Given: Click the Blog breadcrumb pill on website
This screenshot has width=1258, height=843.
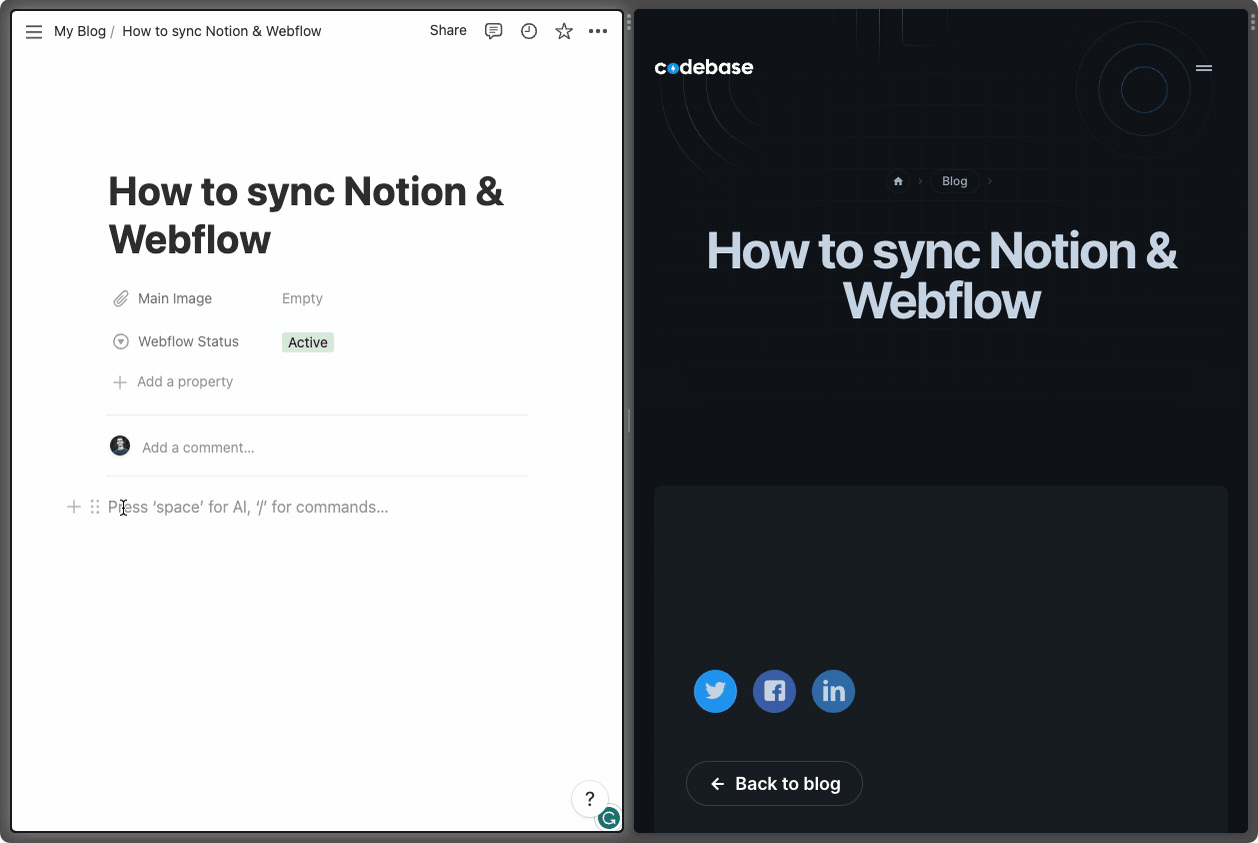Looking at the screenshot, I should pyautogui.click(x=955, y=181).
